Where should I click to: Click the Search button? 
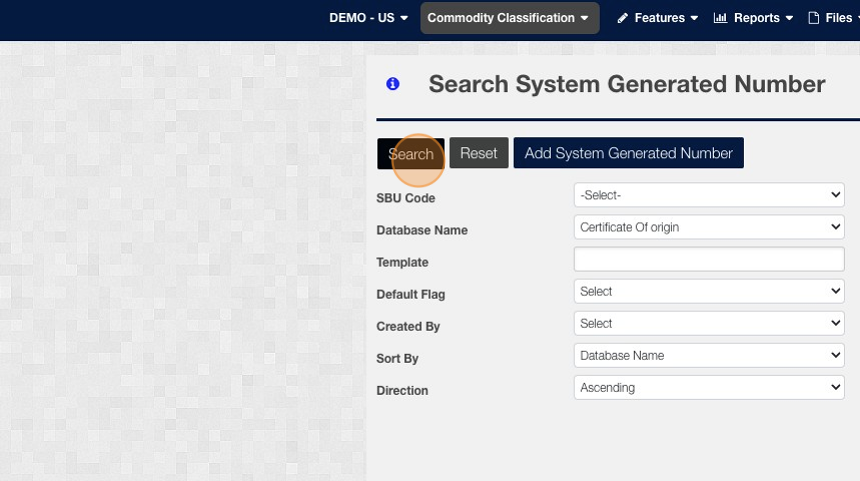(411, 154)
